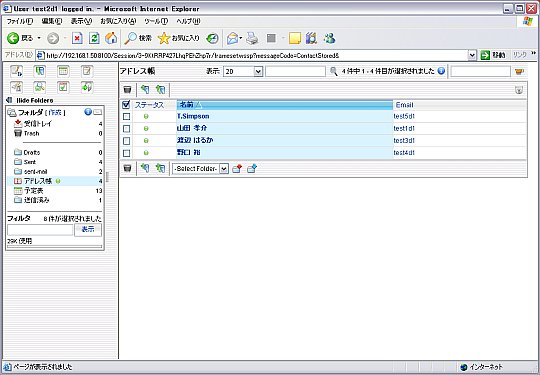Click the red-pinned folder icon by Select Folder
The image size is (540, 375).
(237, 168)
